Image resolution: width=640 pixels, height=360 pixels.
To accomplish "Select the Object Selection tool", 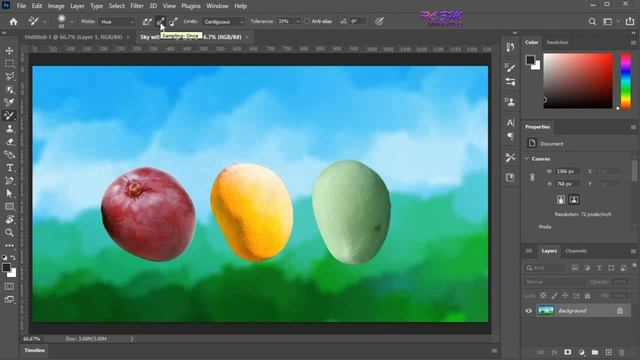I will point(9,89).
